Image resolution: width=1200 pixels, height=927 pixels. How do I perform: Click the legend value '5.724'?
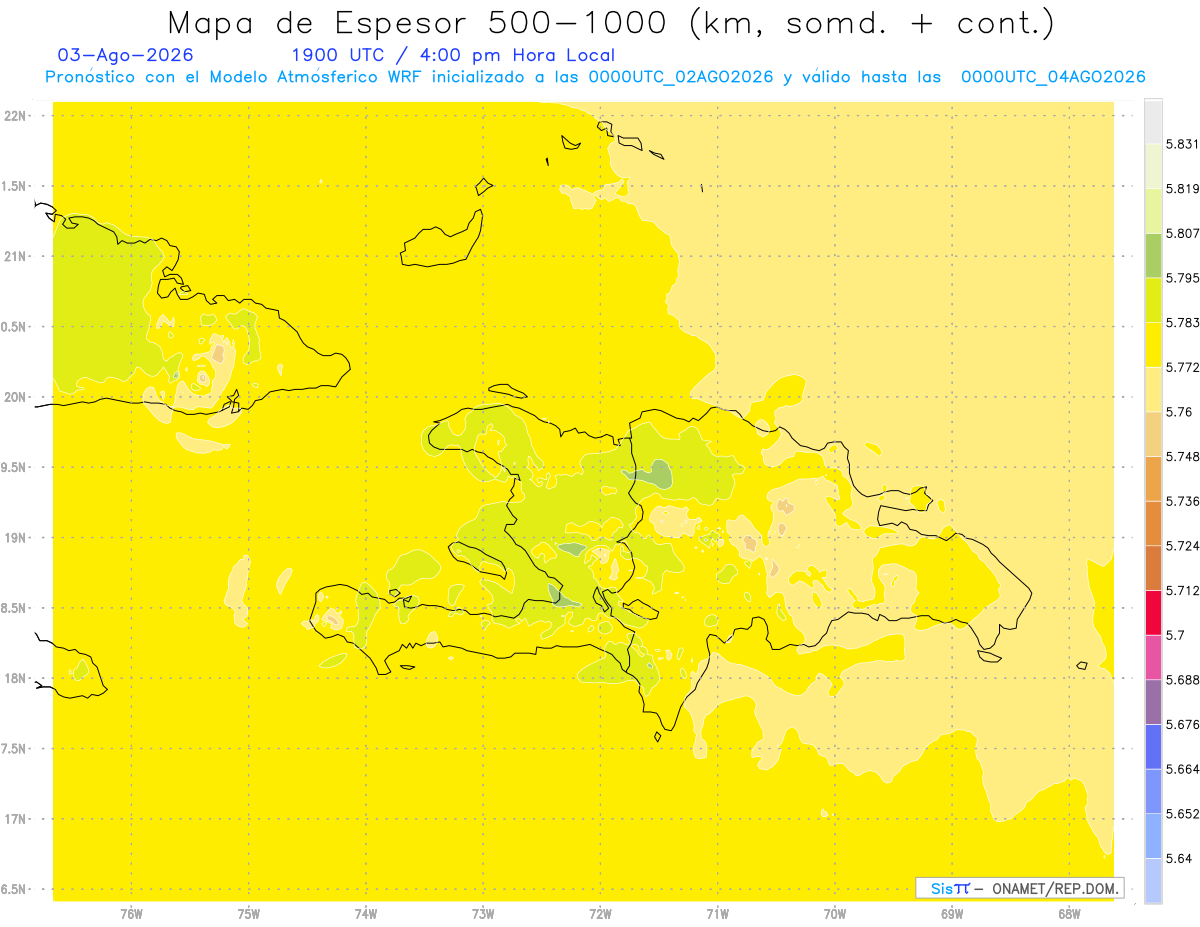1182,546
